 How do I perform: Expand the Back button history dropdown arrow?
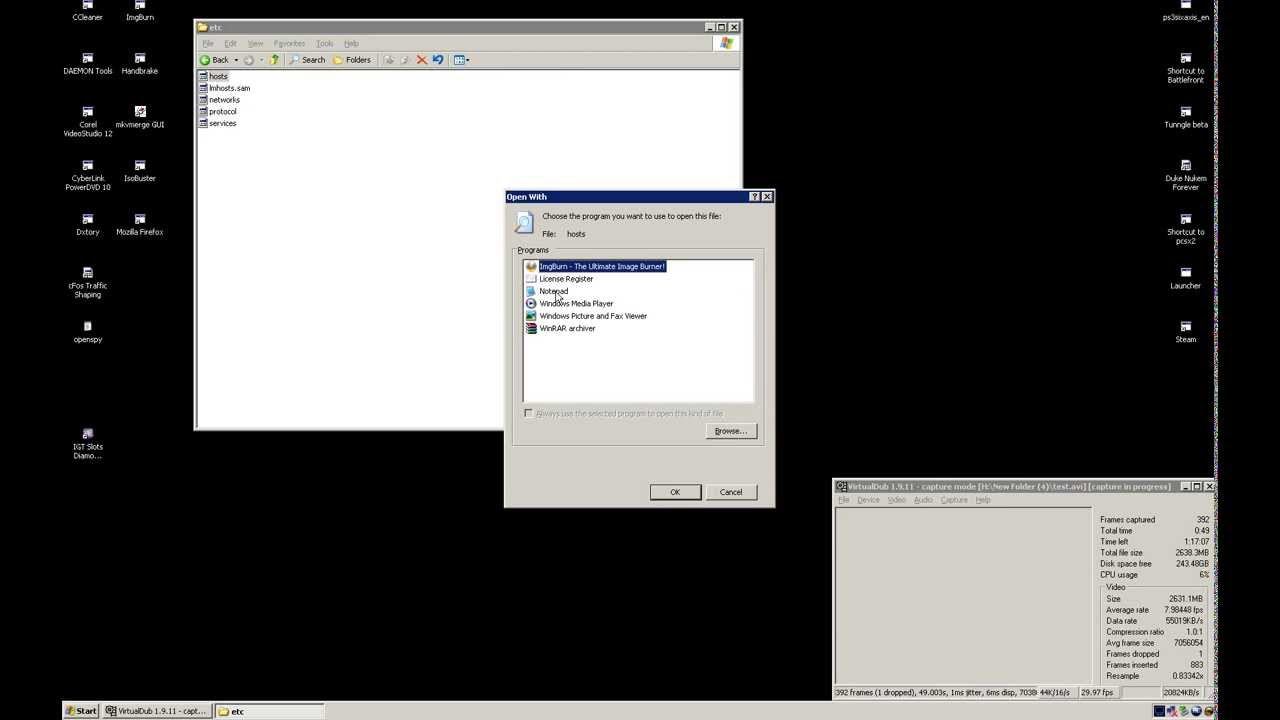236,60
